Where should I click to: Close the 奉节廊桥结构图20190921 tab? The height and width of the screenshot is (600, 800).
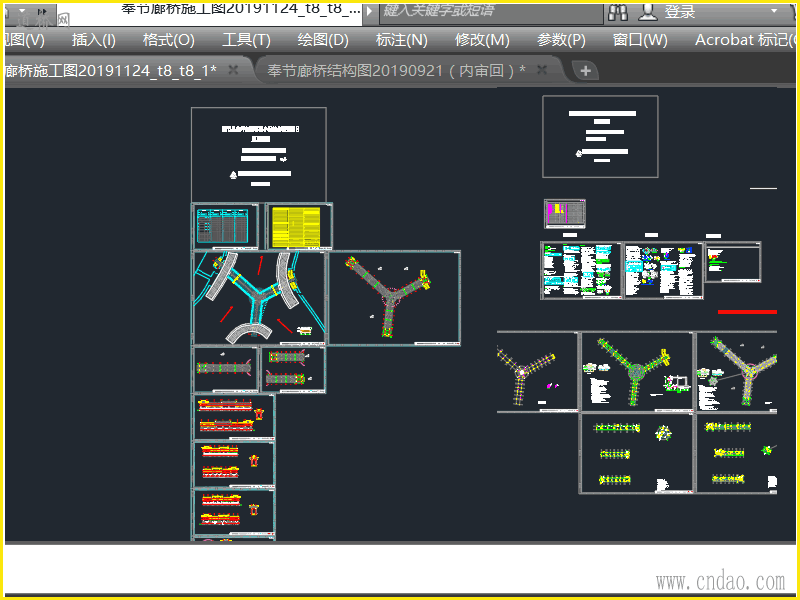542,70
